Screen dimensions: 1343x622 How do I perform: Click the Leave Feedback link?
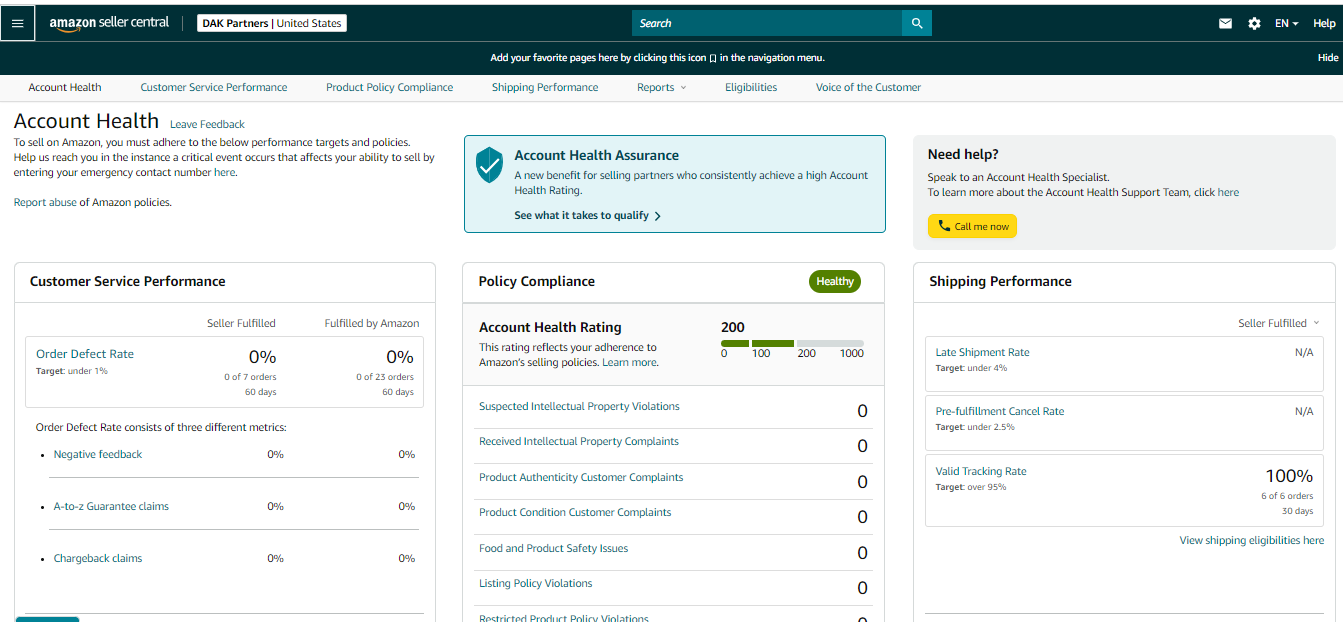207,124
